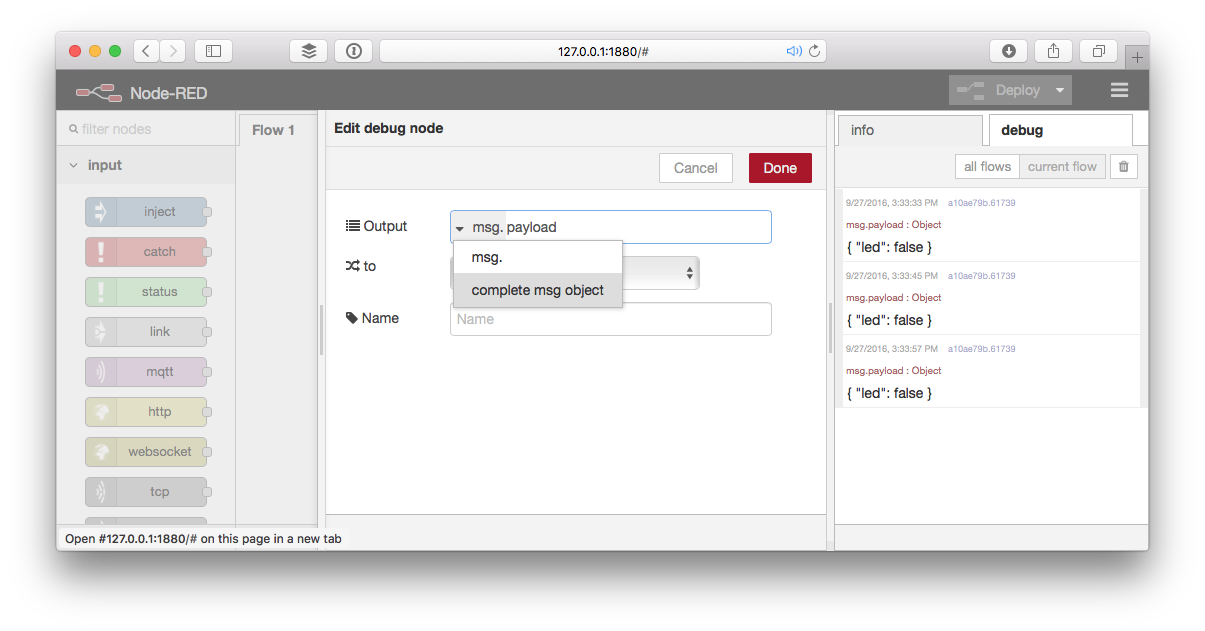Choose 'complete msg object' option
This screenshot has width=1205, height=631.
click(538, 290)
